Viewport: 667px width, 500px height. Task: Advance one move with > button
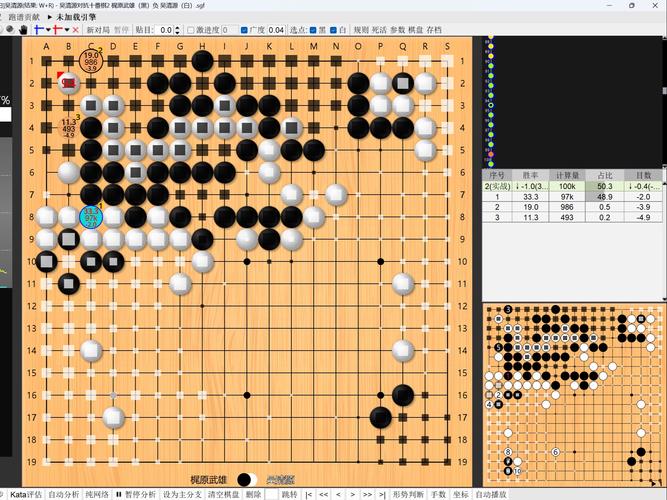coord(353,494)
